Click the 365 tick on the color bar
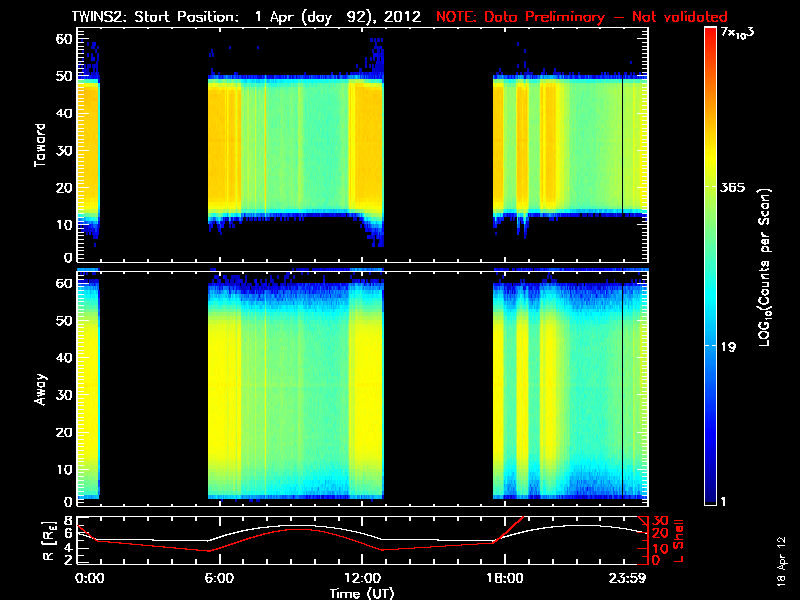The height and width of the screenshot is (600, 800). tap(732, 187)
